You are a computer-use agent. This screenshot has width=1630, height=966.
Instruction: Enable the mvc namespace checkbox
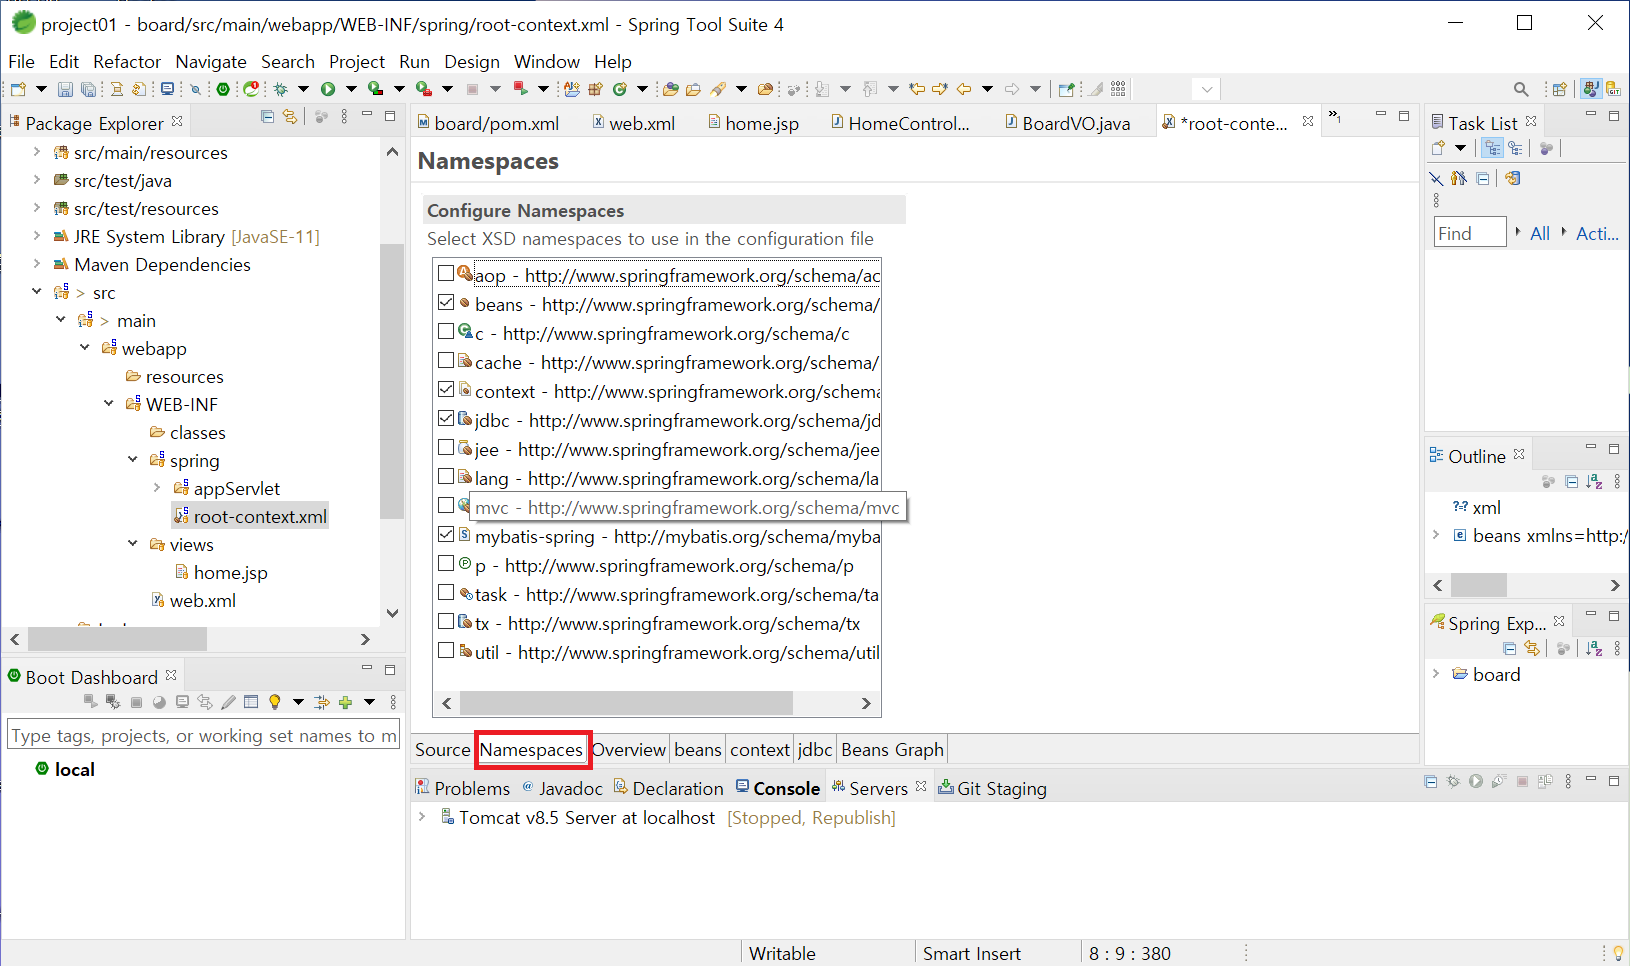point(446,505)
